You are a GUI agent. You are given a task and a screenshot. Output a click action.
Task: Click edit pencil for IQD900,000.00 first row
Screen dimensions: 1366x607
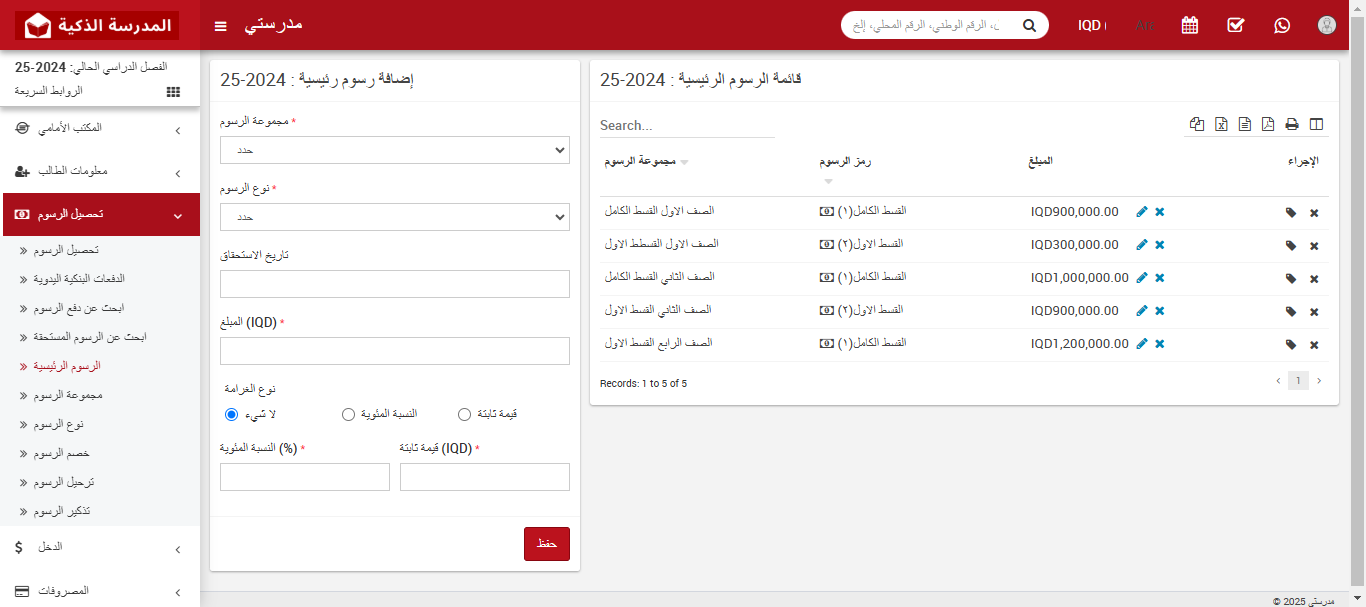[x=1142, y=212]
